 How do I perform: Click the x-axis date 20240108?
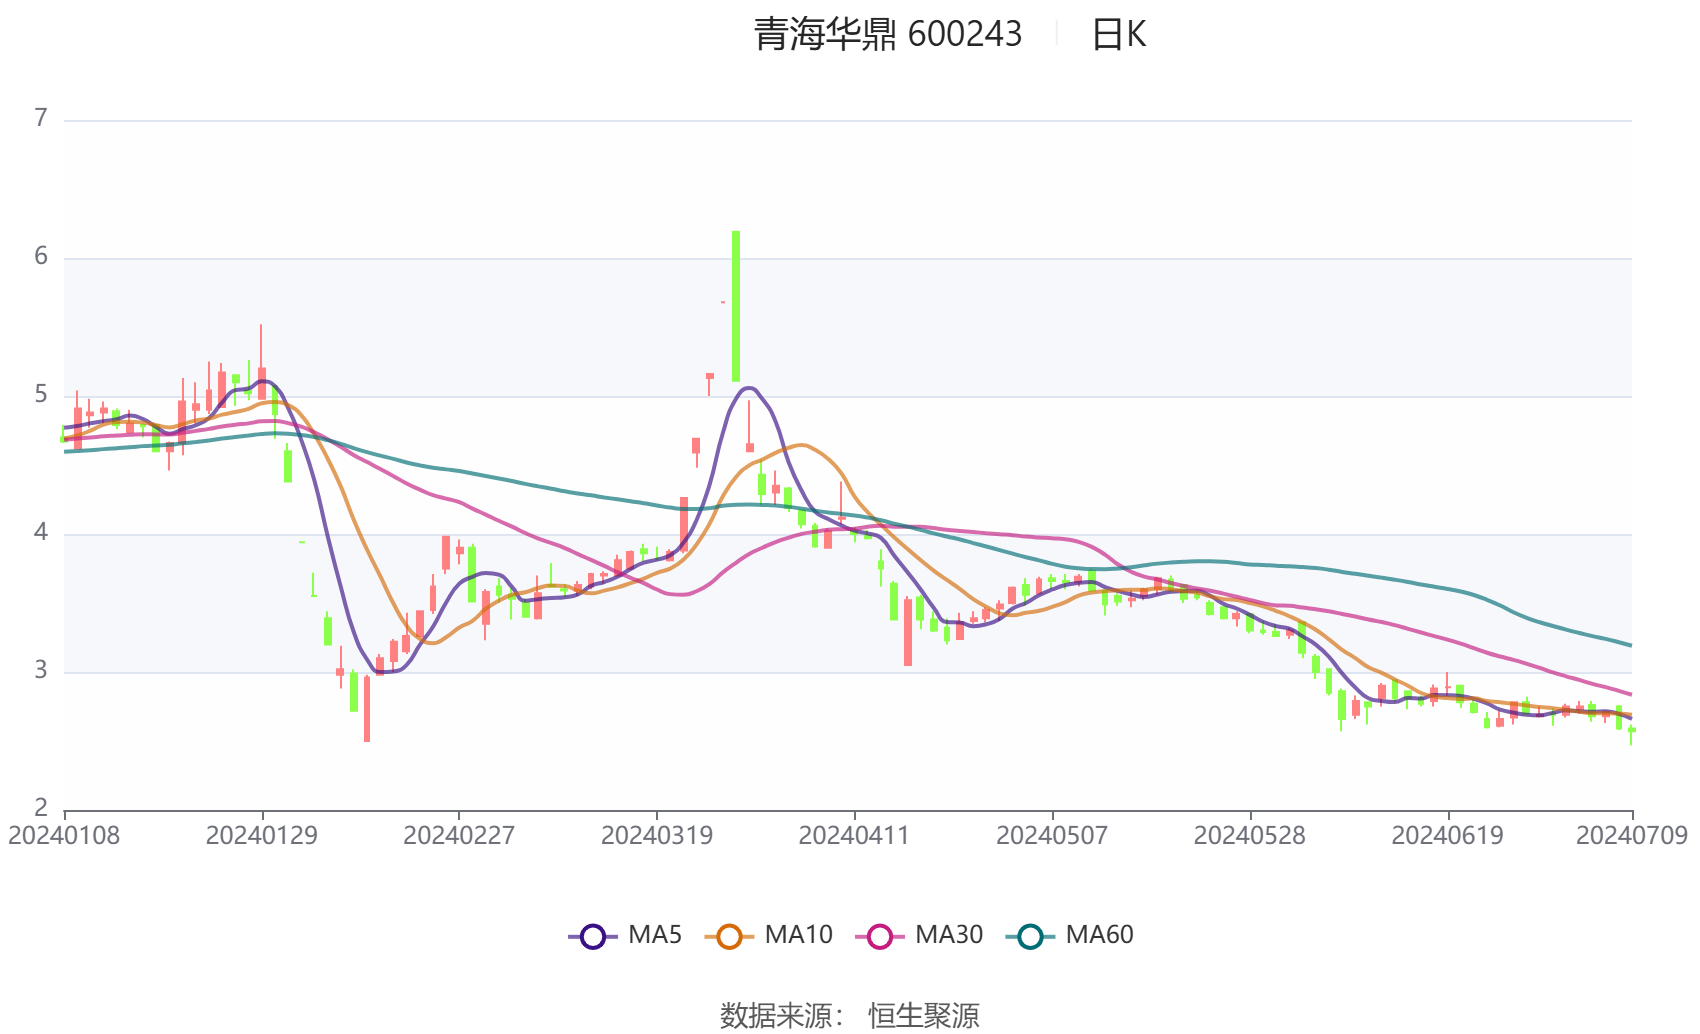(64, 836)
